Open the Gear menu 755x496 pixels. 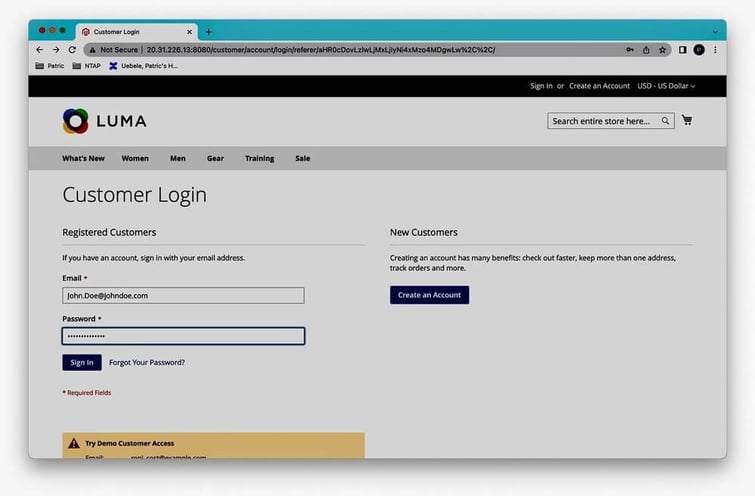pyautogui.click(x=215, y=158)
